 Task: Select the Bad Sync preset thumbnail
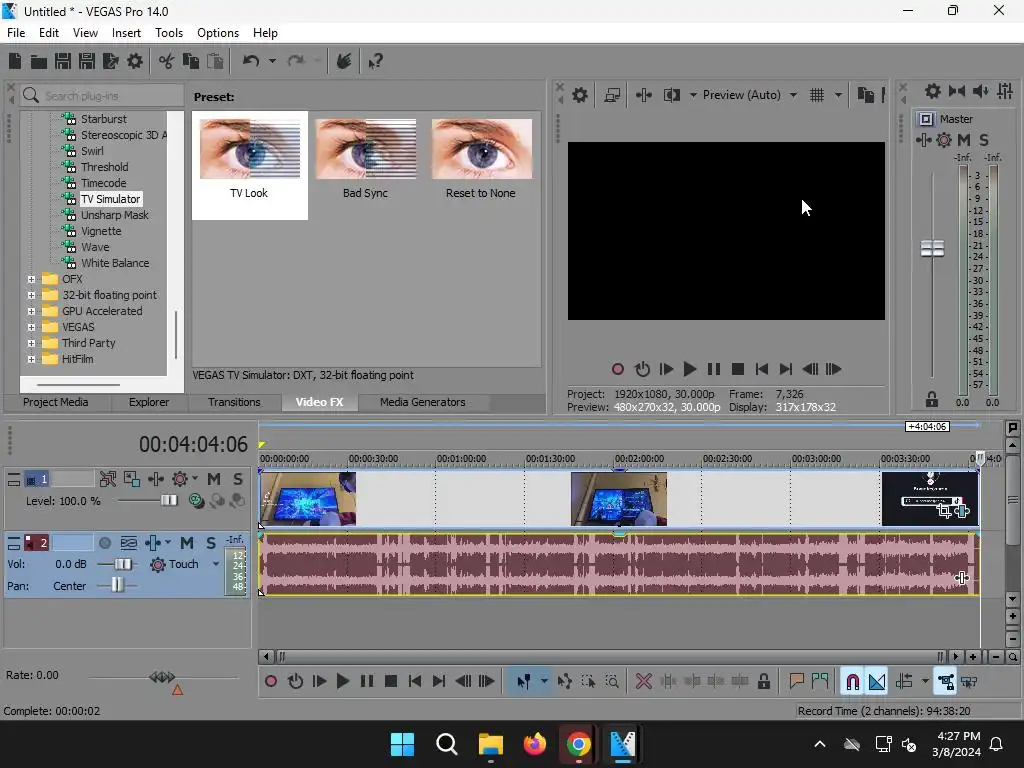365,150
